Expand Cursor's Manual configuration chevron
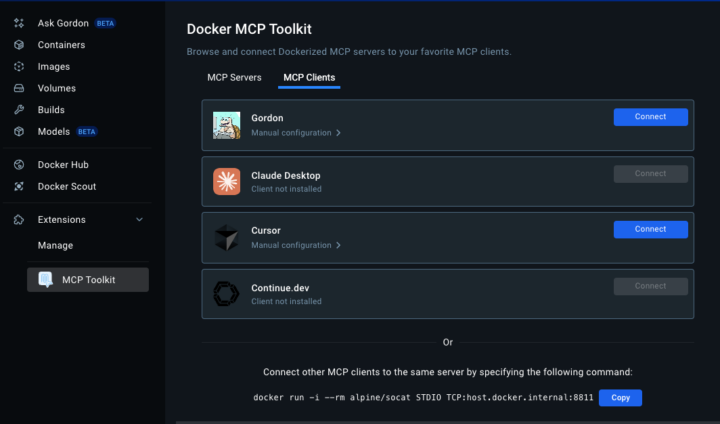The height and width of the screenshot is (424, 720). click(338, 245)
